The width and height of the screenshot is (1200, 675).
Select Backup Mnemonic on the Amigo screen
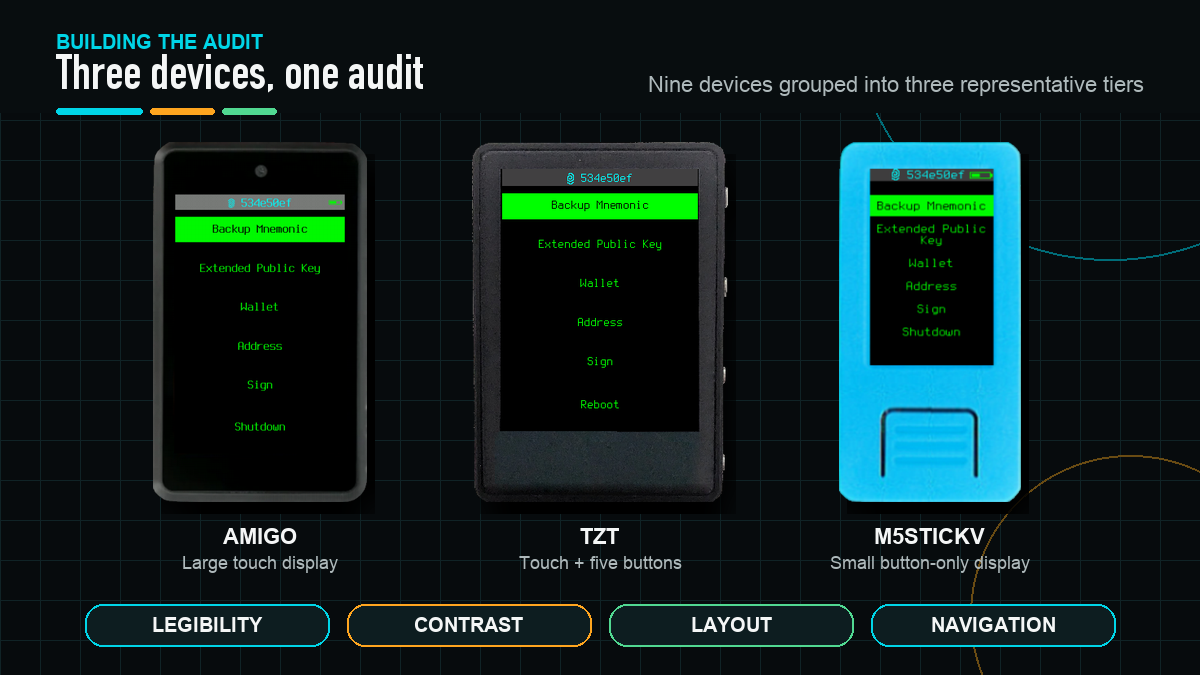click(x=260, y=229)
